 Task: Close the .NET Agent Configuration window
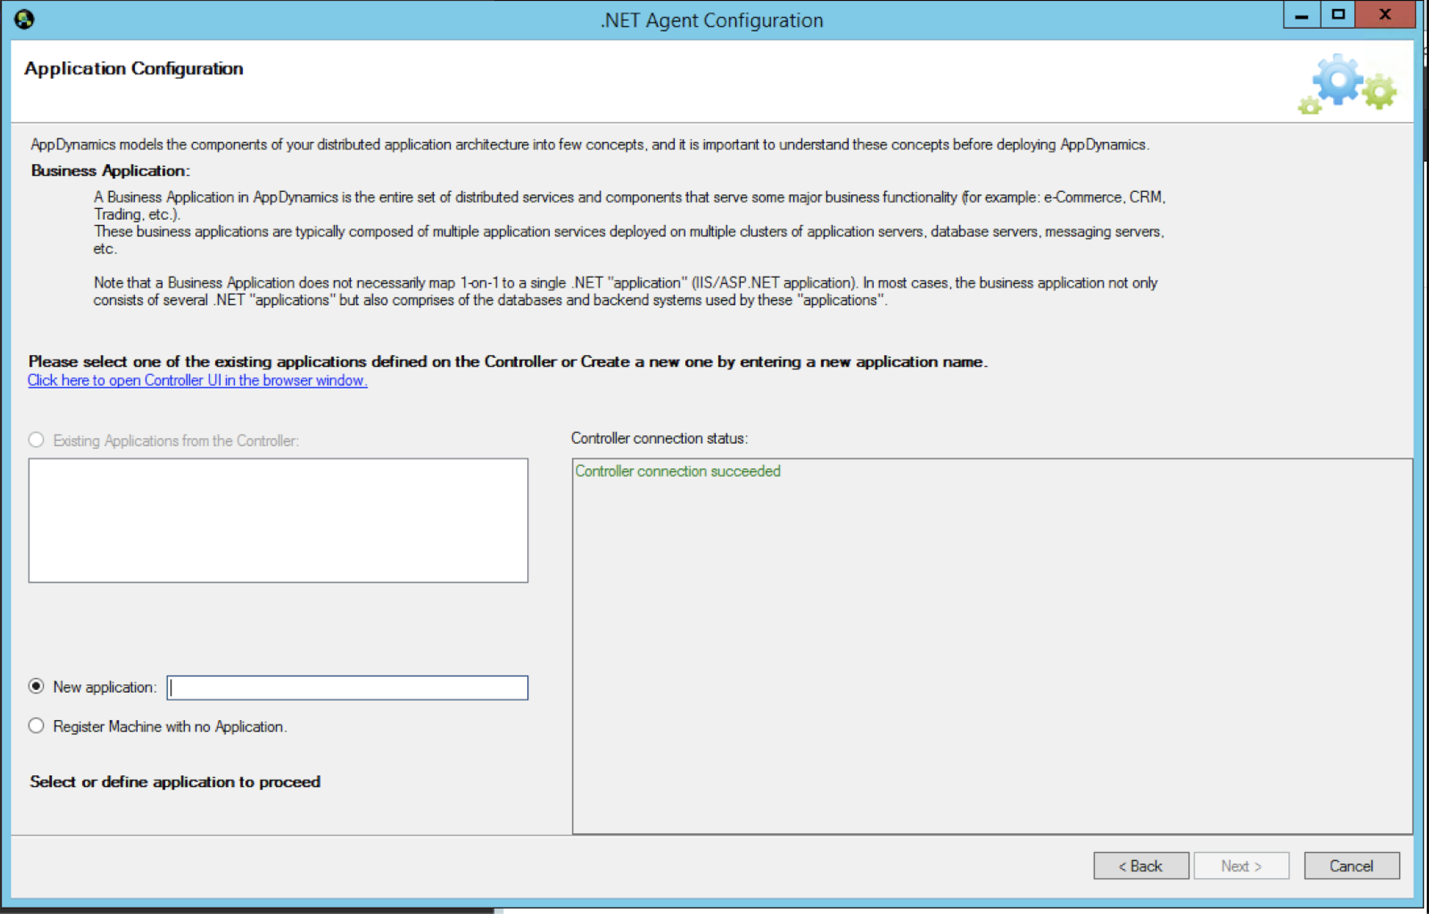click(1384, 15)
